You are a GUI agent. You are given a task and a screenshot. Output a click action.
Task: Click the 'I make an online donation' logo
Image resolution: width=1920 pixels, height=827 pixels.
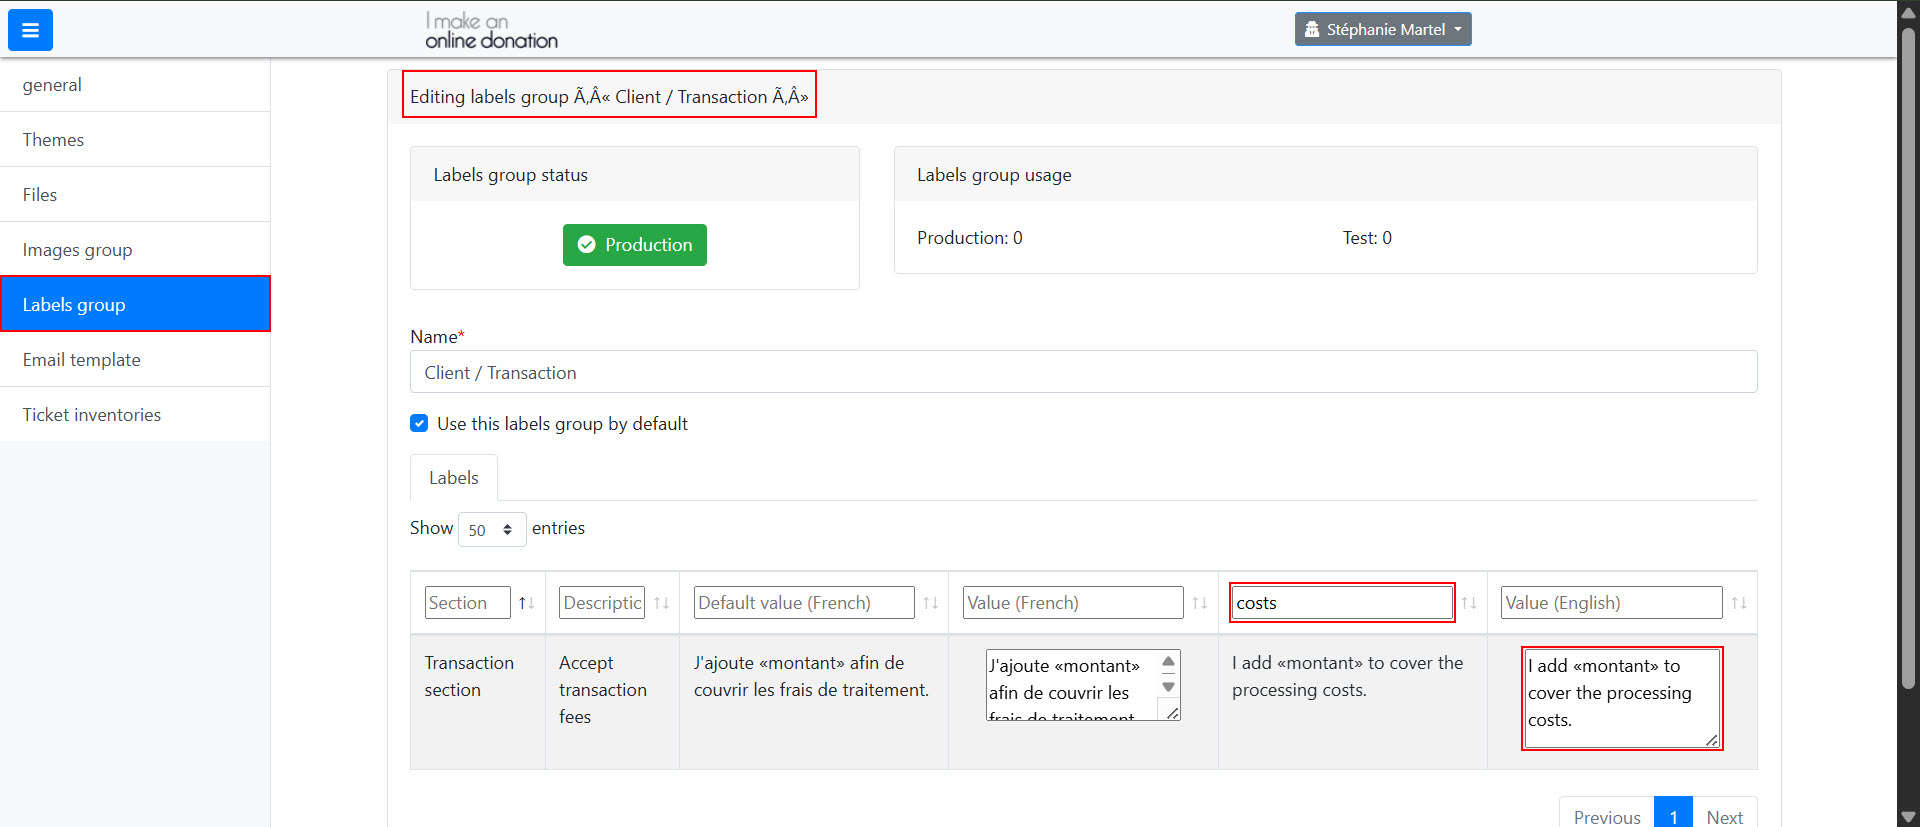pos(491,31)
